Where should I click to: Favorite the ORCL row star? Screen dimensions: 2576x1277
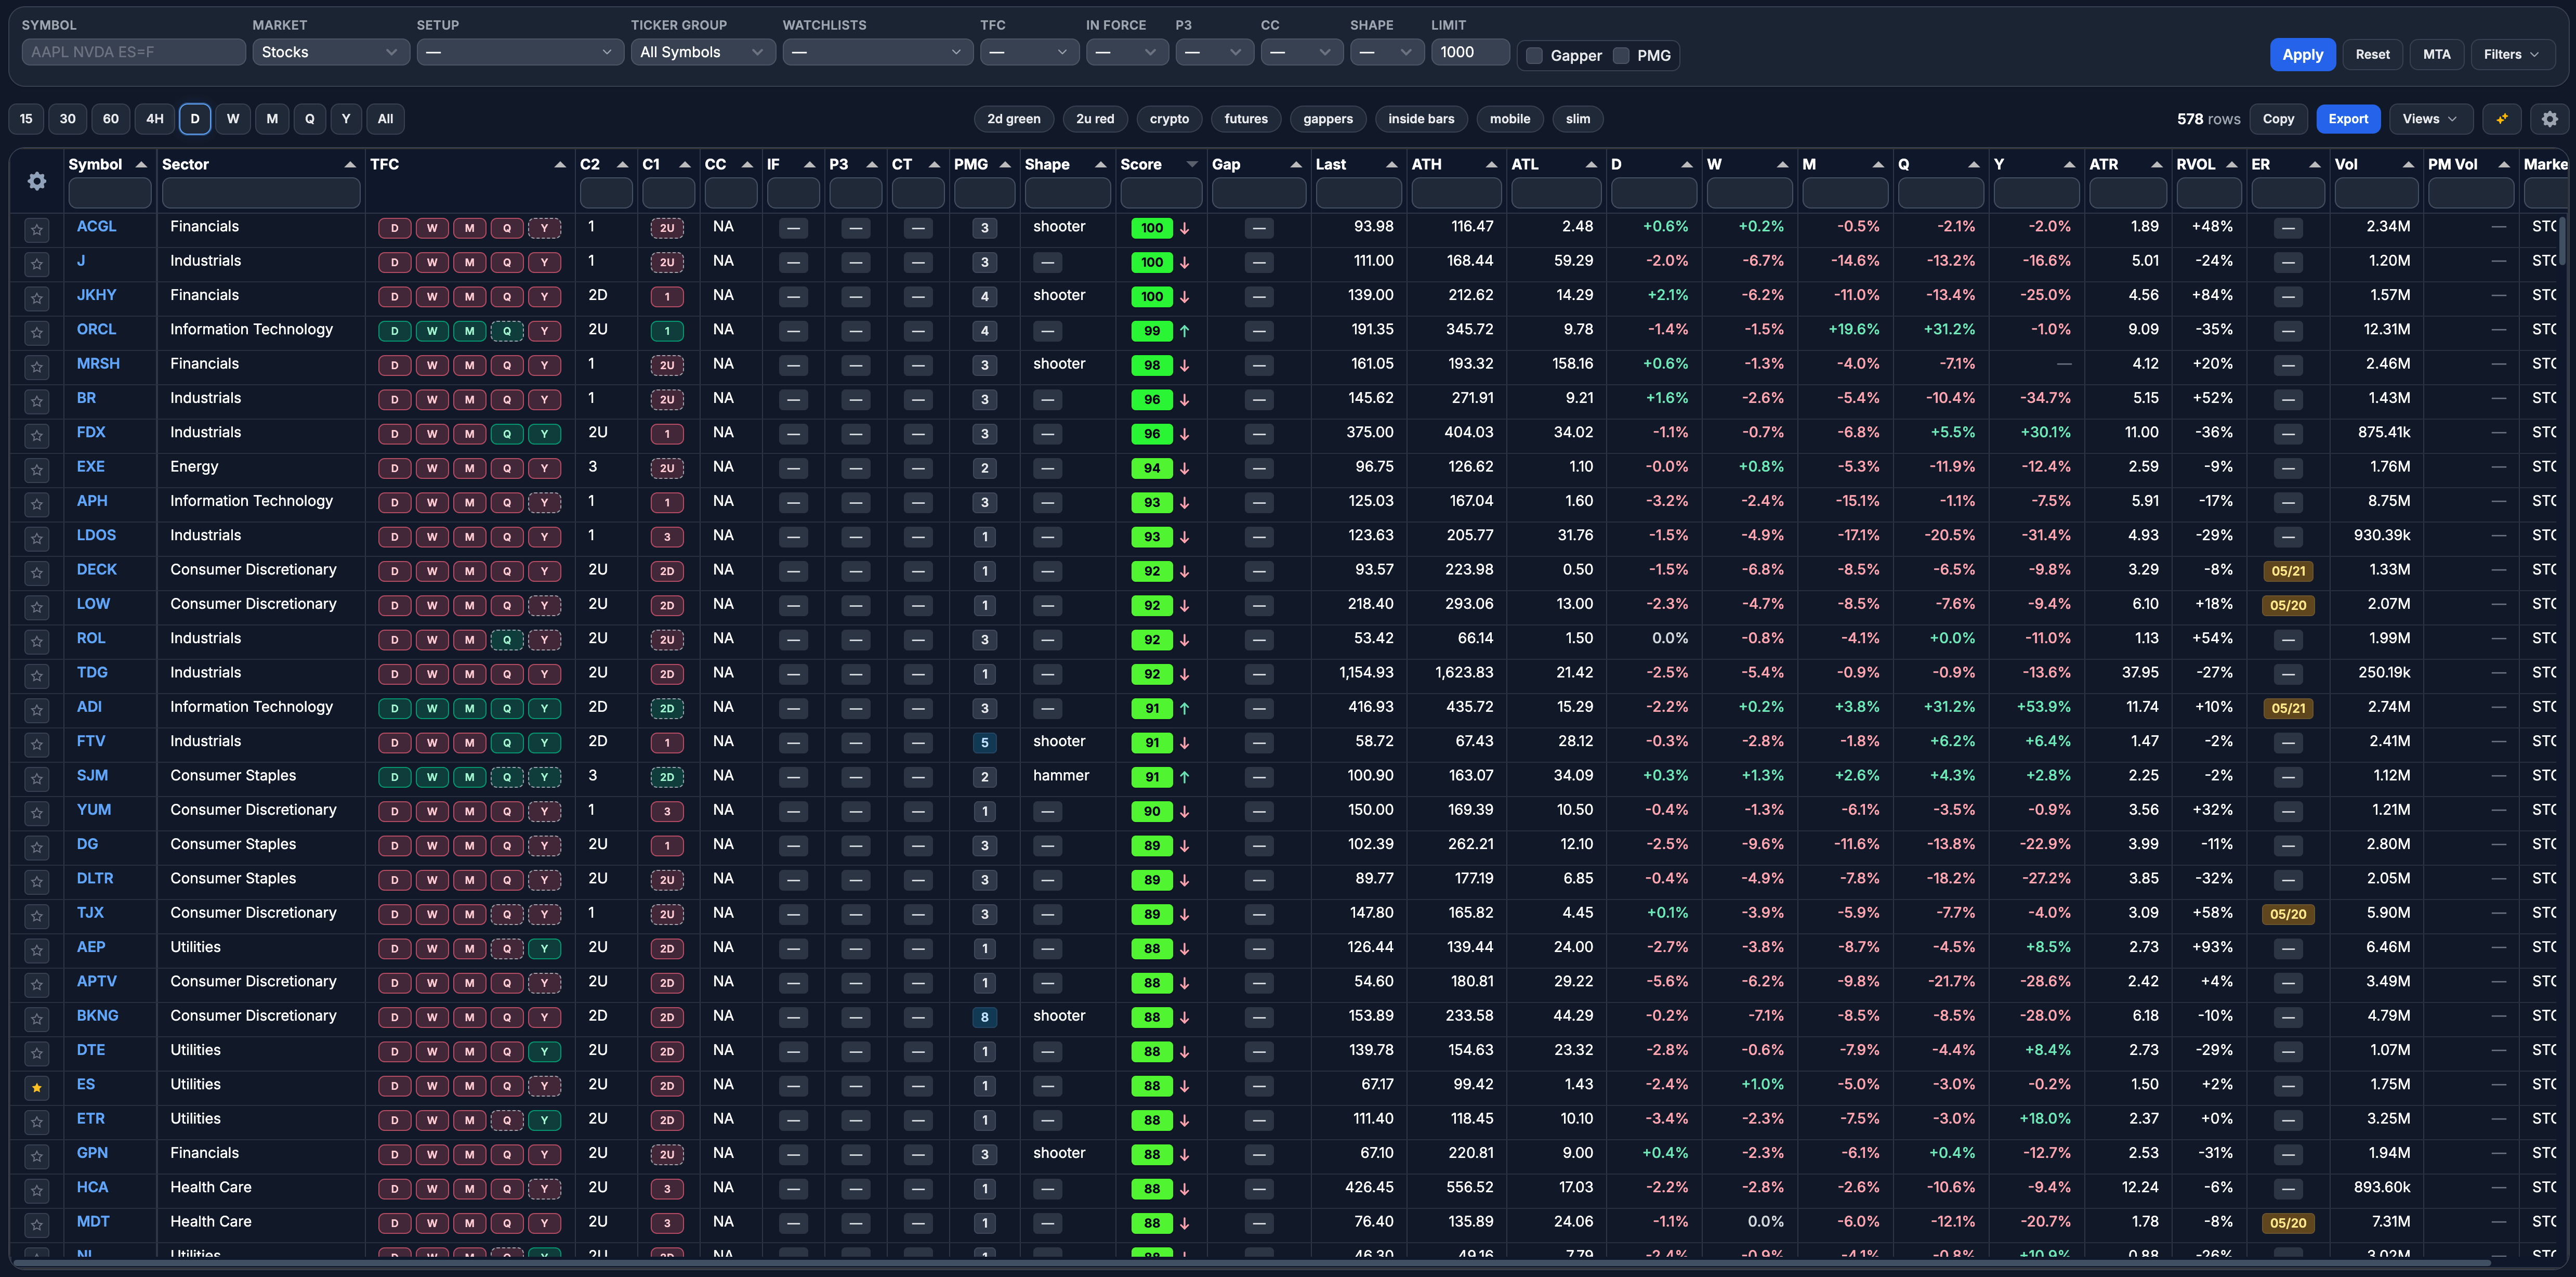coord(37,332)
